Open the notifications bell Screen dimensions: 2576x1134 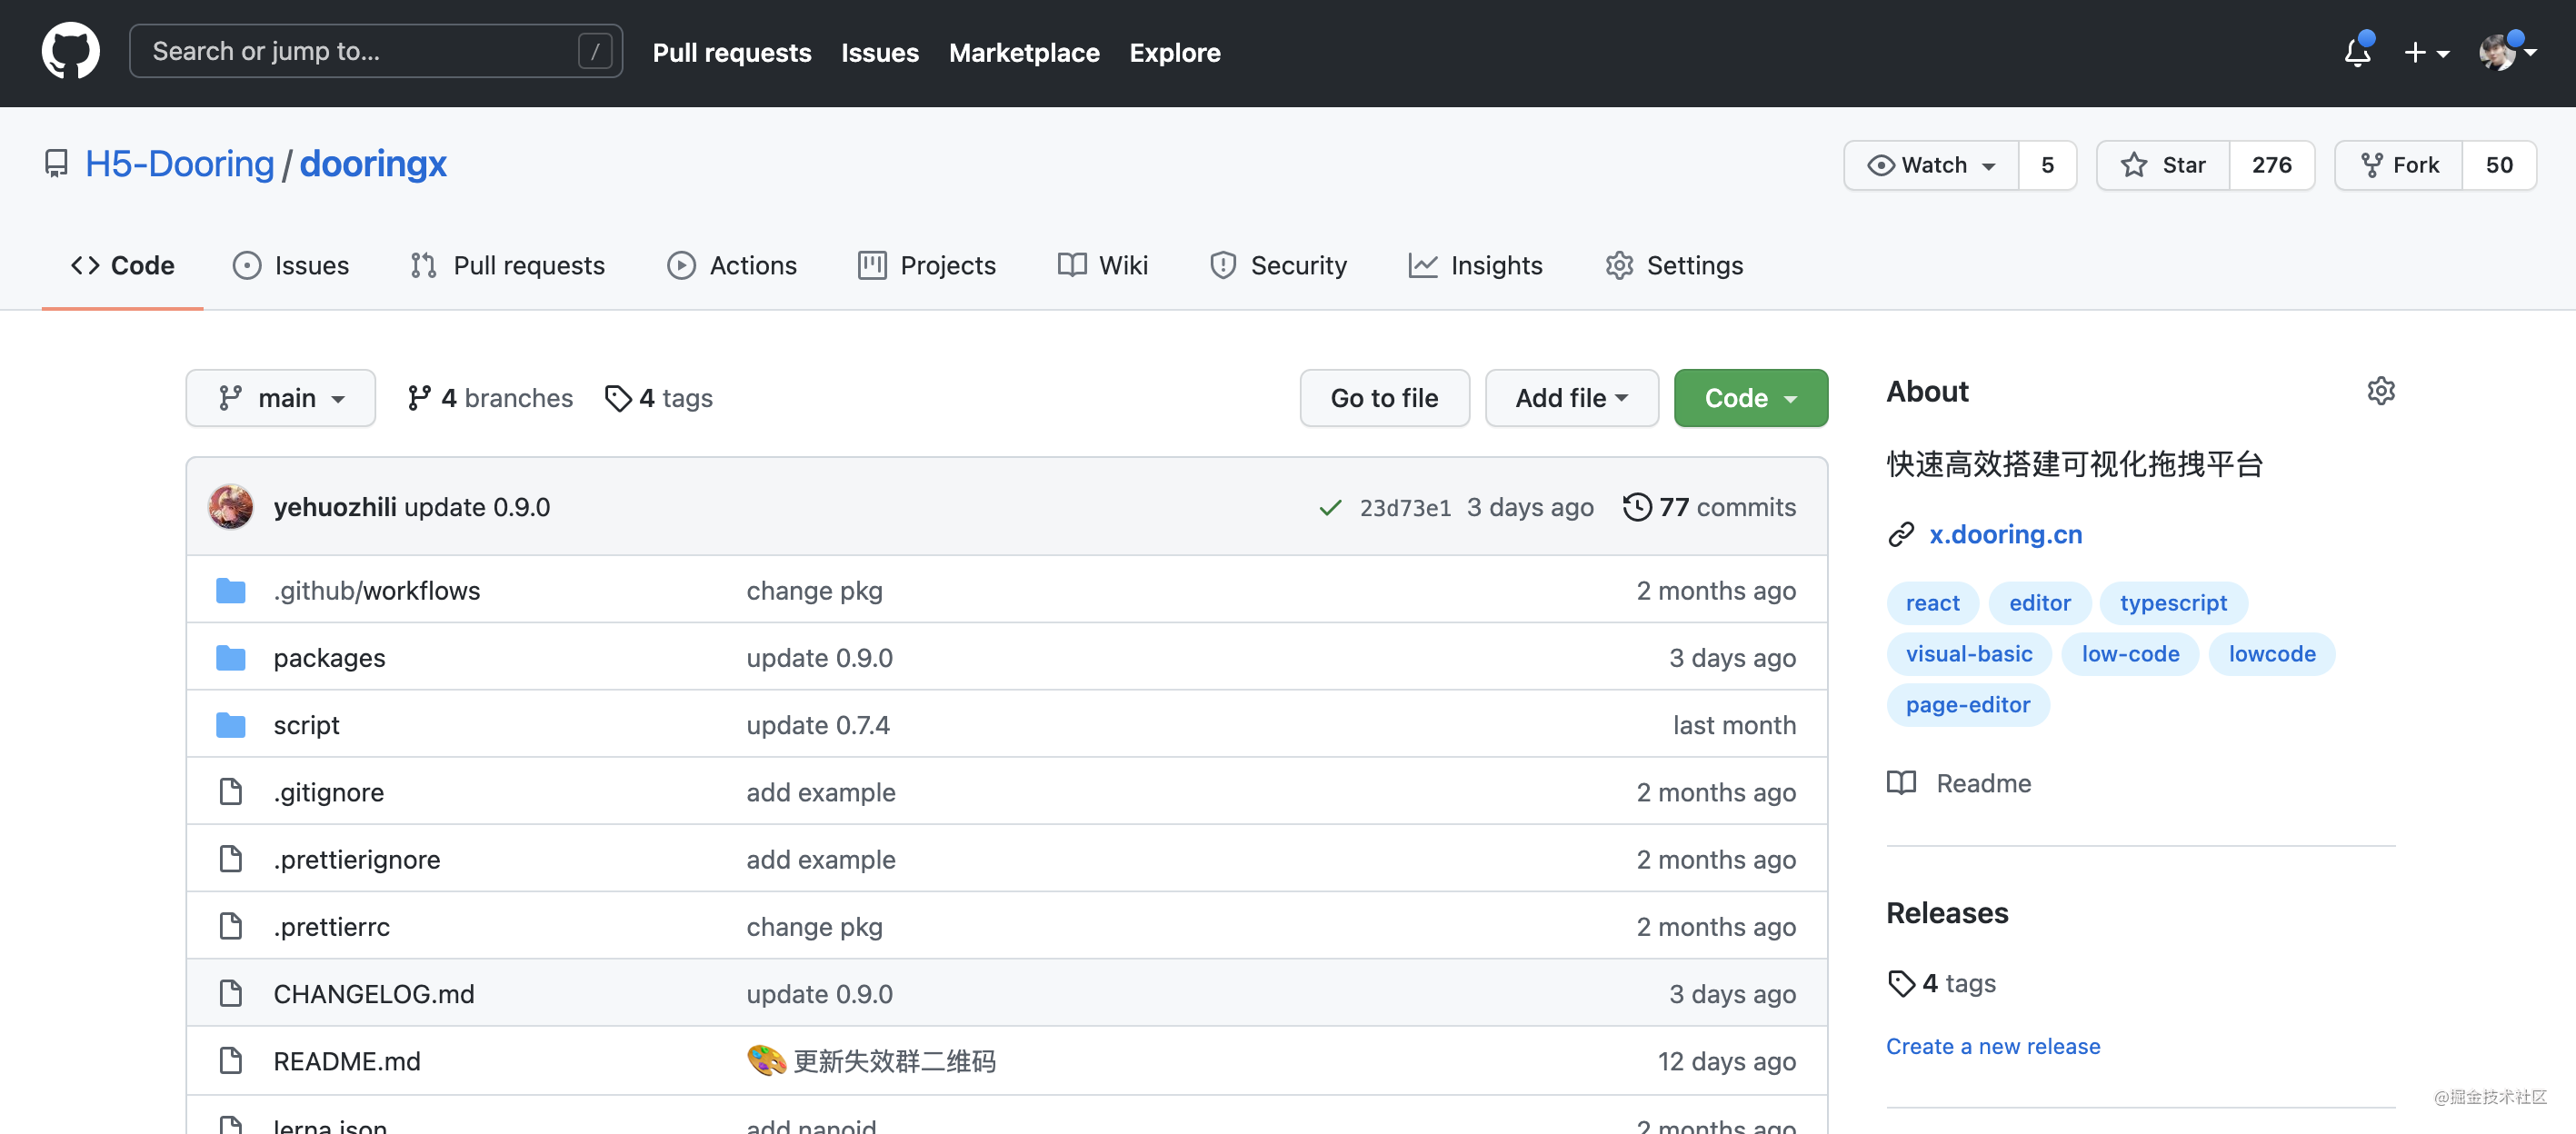pos(2357,52)
